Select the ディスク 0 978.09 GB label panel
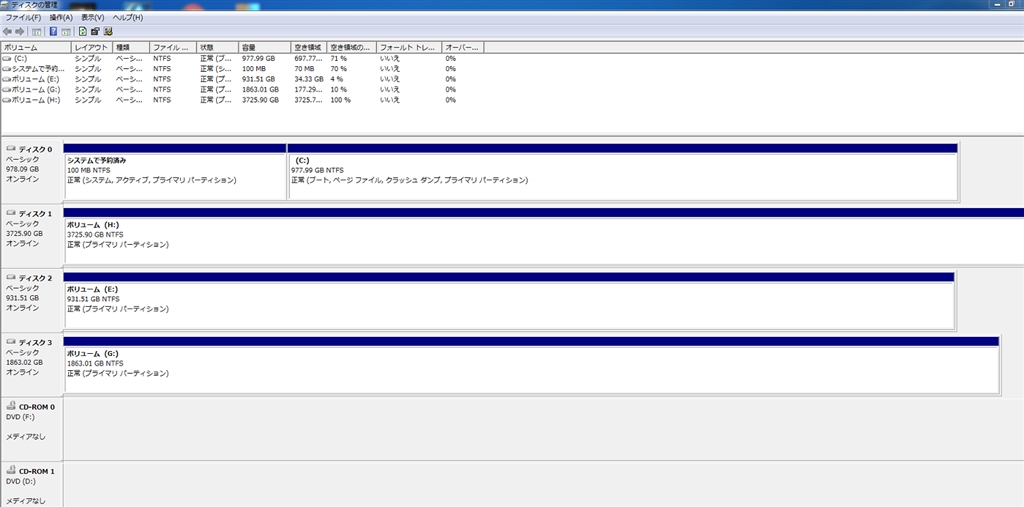This screenshot has width=1024, height=507. (x=31, y=171)
